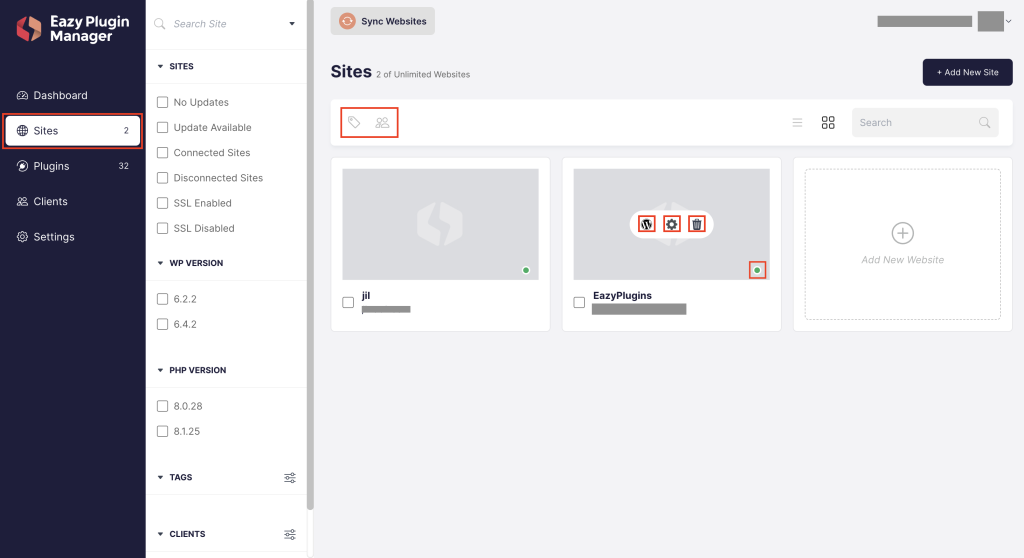
Task: Open the user account dropdown chevron
Action: tap(1008, 21)
